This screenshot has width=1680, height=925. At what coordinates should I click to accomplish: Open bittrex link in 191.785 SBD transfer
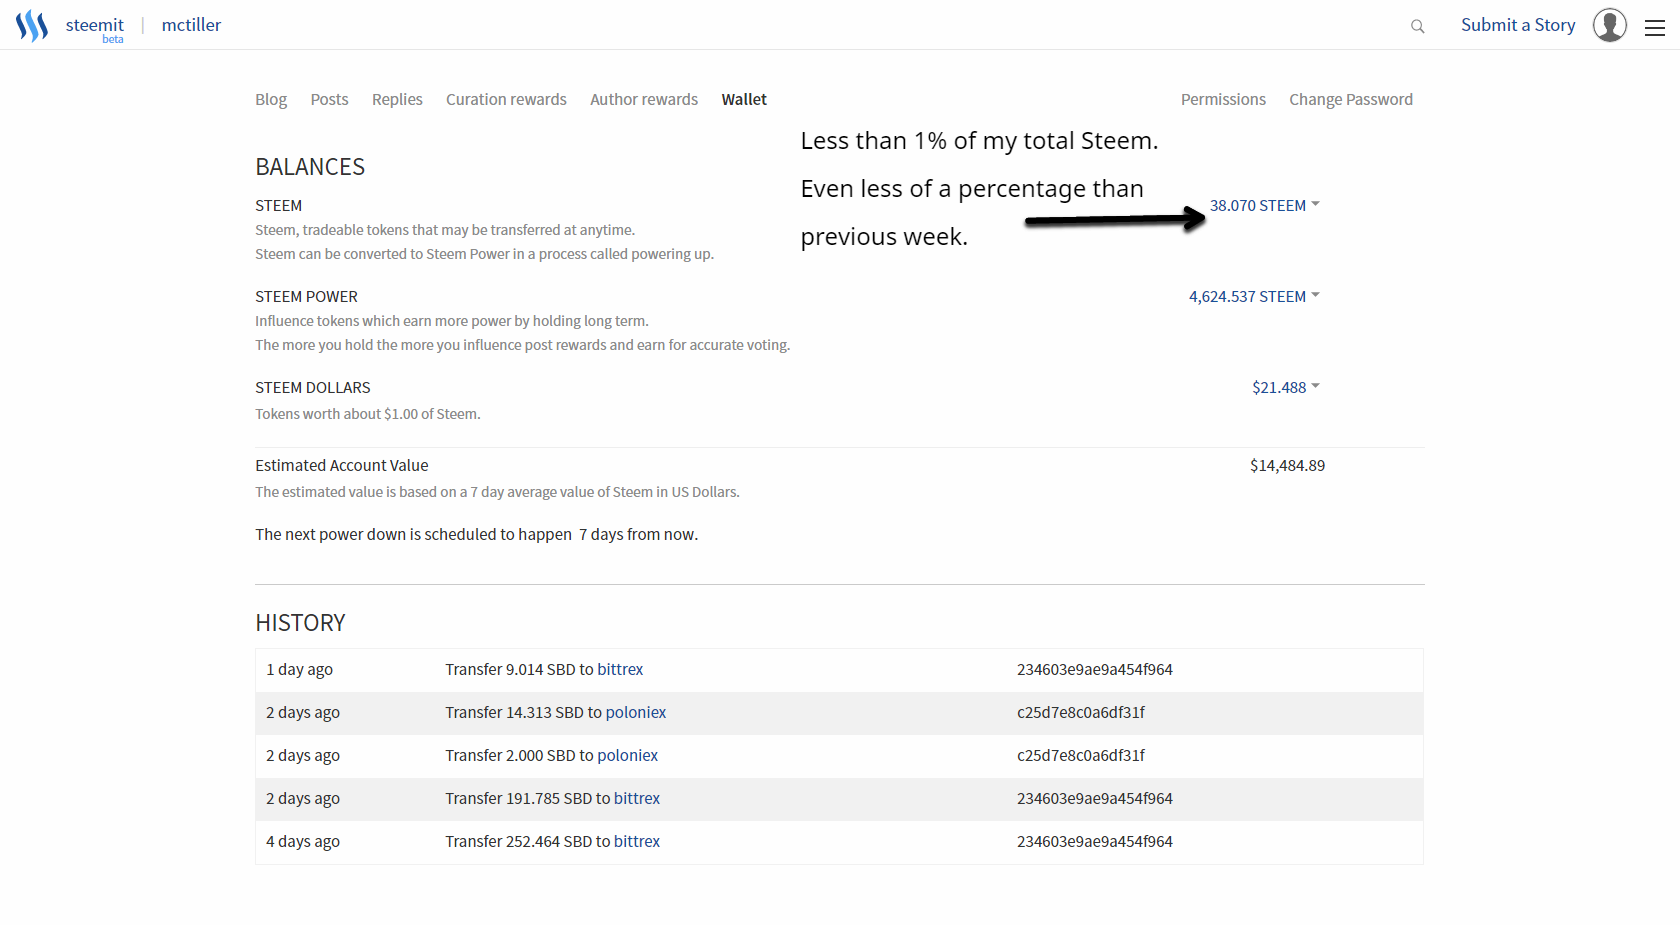[x=637, y=798]
